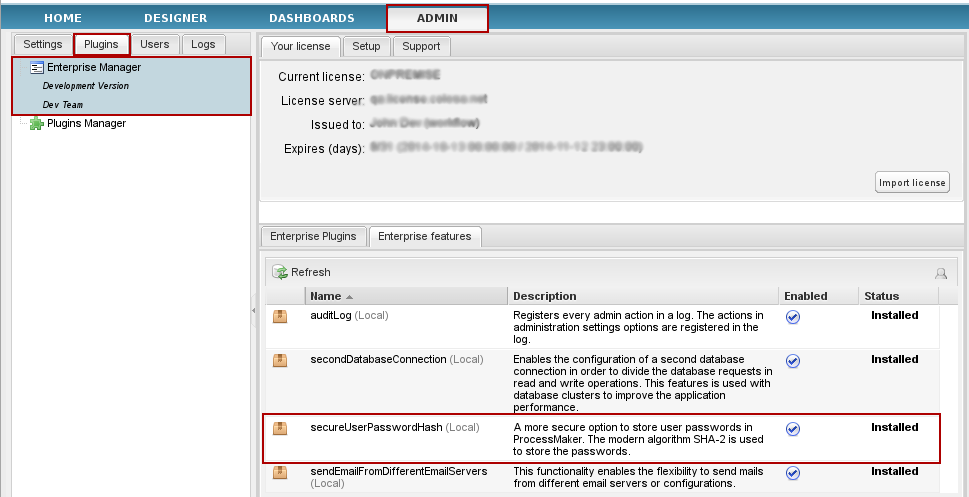Click the Import license button
This screenshot has height=497, width=969.
tap(912, 183)
